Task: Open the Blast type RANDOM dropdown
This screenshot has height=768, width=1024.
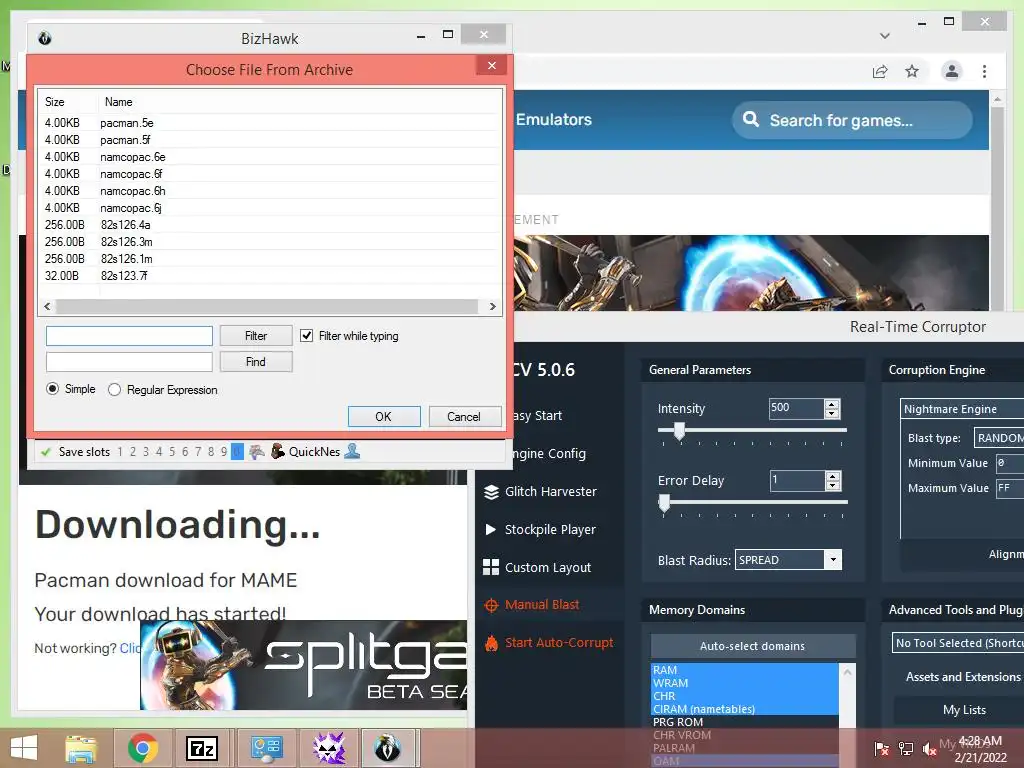Action: click(x=999, y=438)
